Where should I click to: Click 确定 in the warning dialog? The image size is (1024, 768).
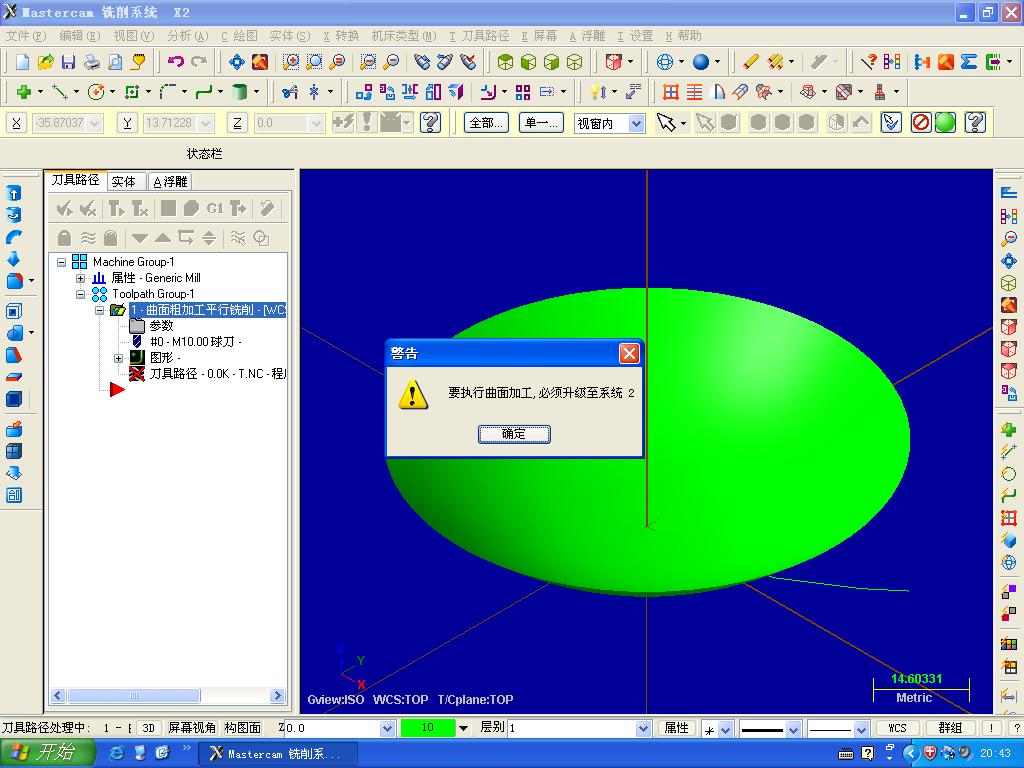tap(514, 434)
